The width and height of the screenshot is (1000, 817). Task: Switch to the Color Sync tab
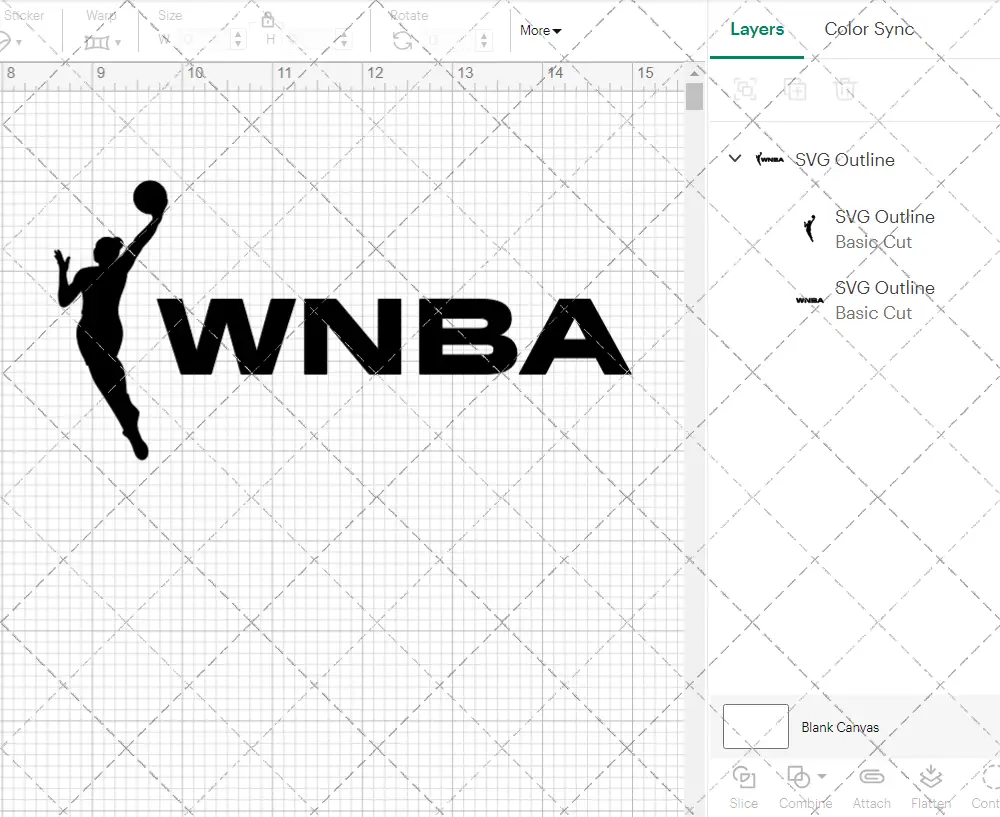pos(869,29)
